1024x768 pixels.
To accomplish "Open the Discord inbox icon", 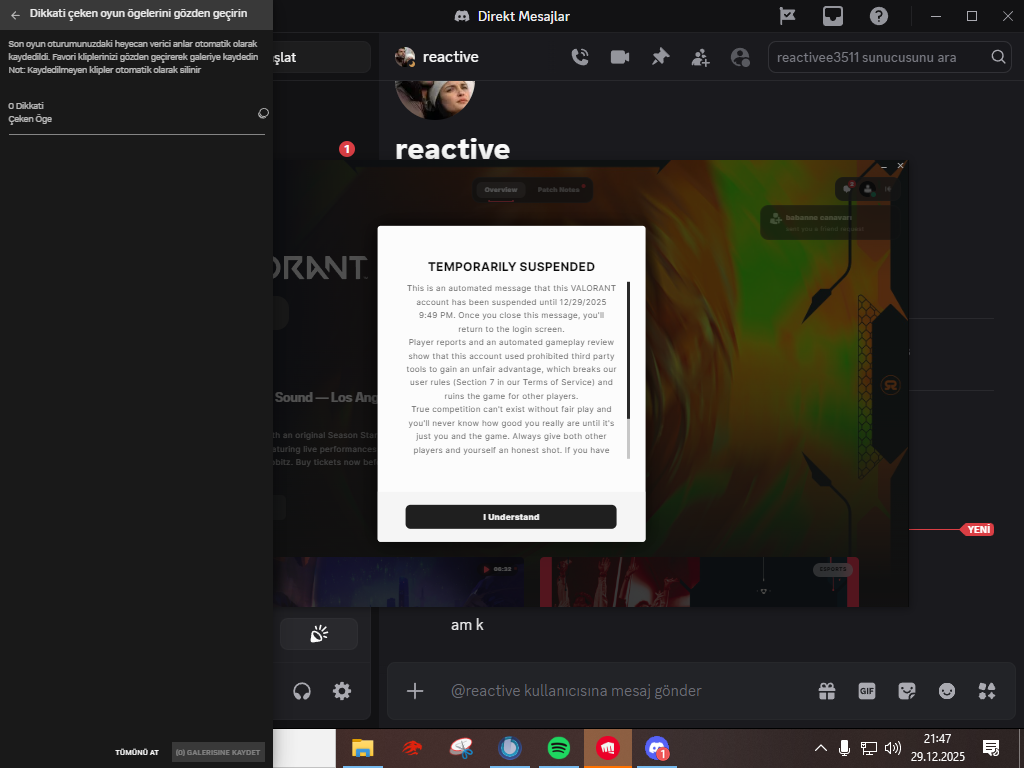I will (833, 16).
